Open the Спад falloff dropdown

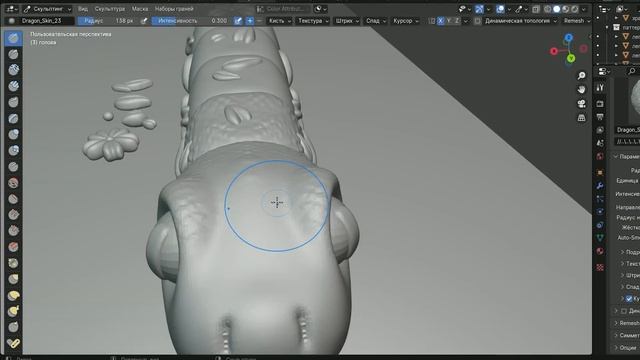pyautogui.click(x=376, y=21)
